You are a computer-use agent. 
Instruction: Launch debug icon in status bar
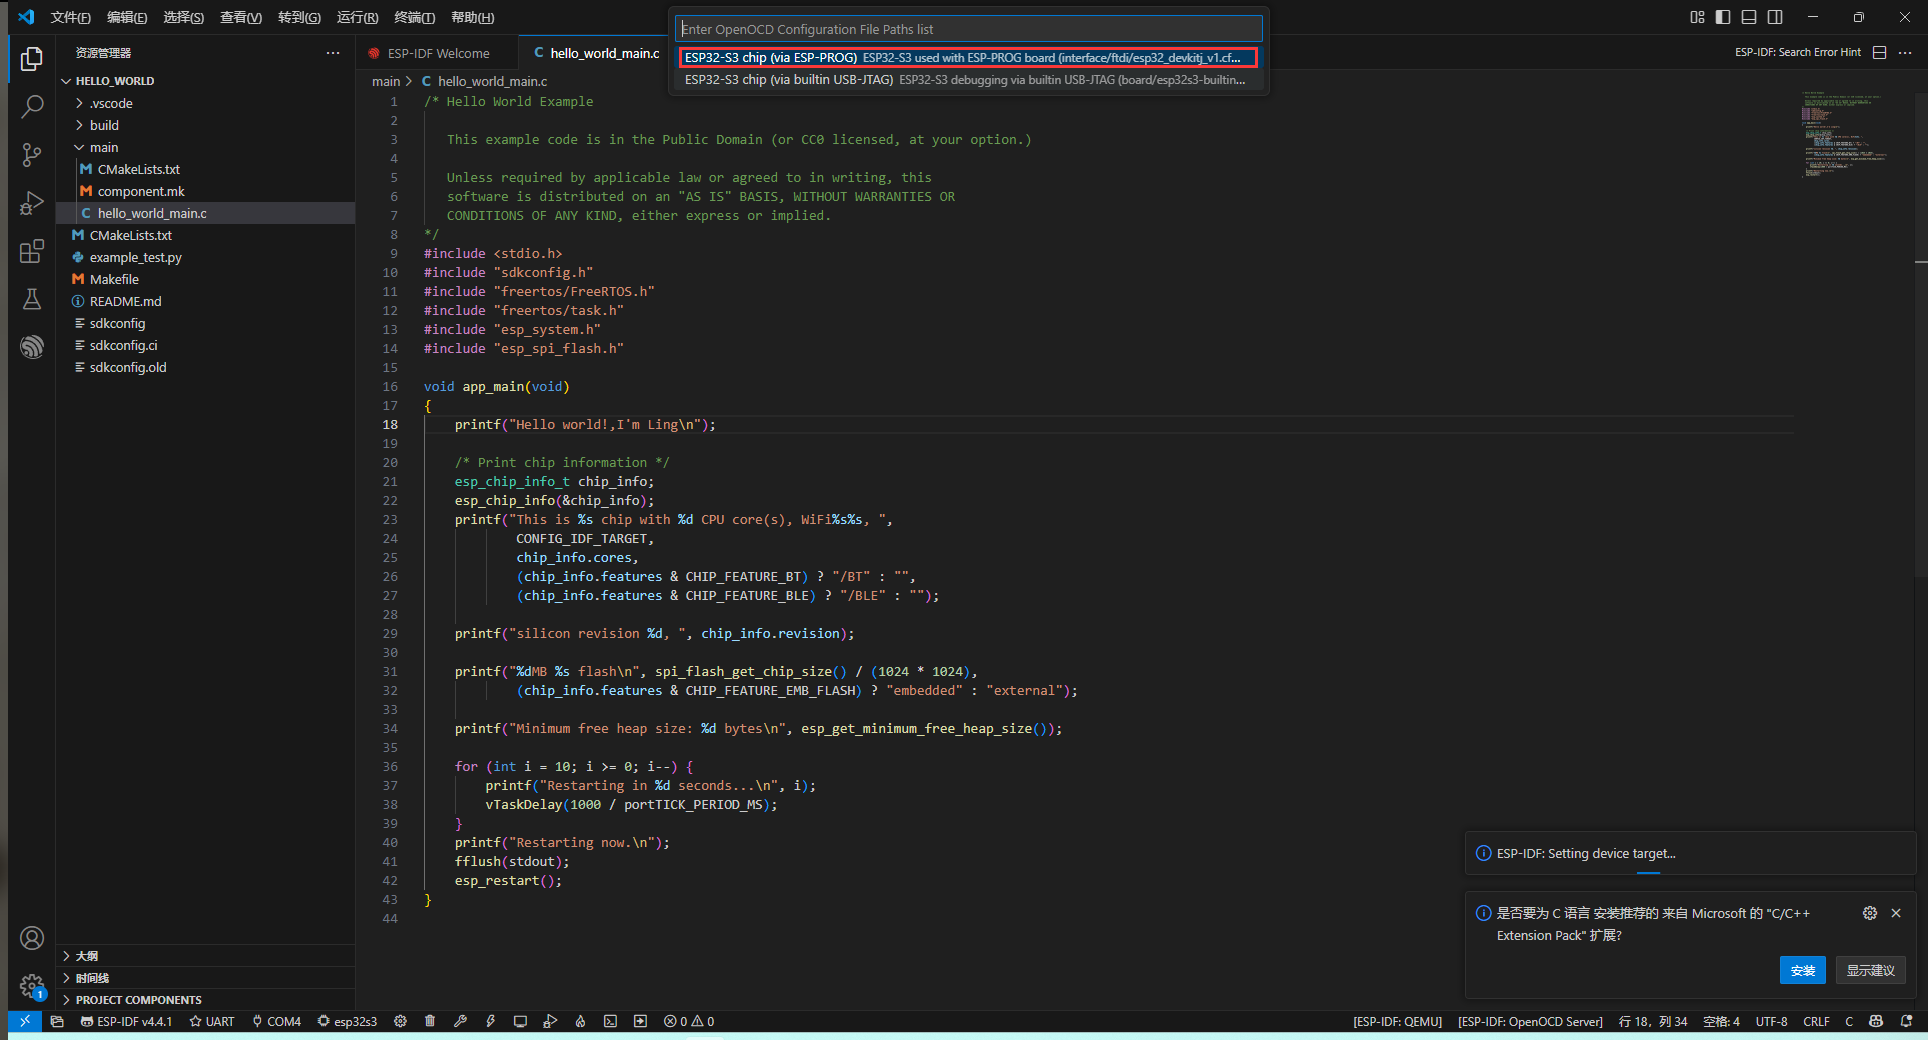[x=550, y=1021]
